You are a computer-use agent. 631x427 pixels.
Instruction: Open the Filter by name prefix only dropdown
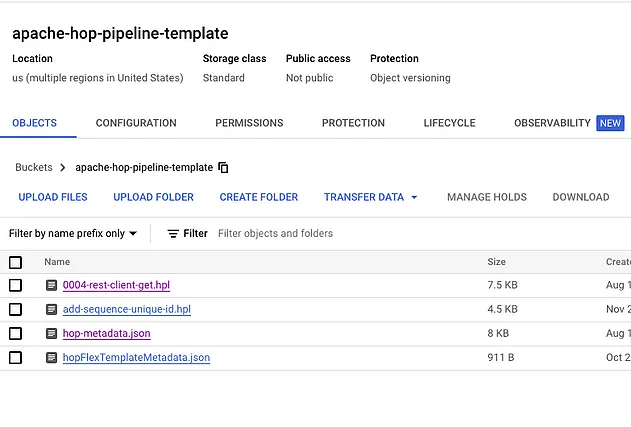[x=73, y=234]
